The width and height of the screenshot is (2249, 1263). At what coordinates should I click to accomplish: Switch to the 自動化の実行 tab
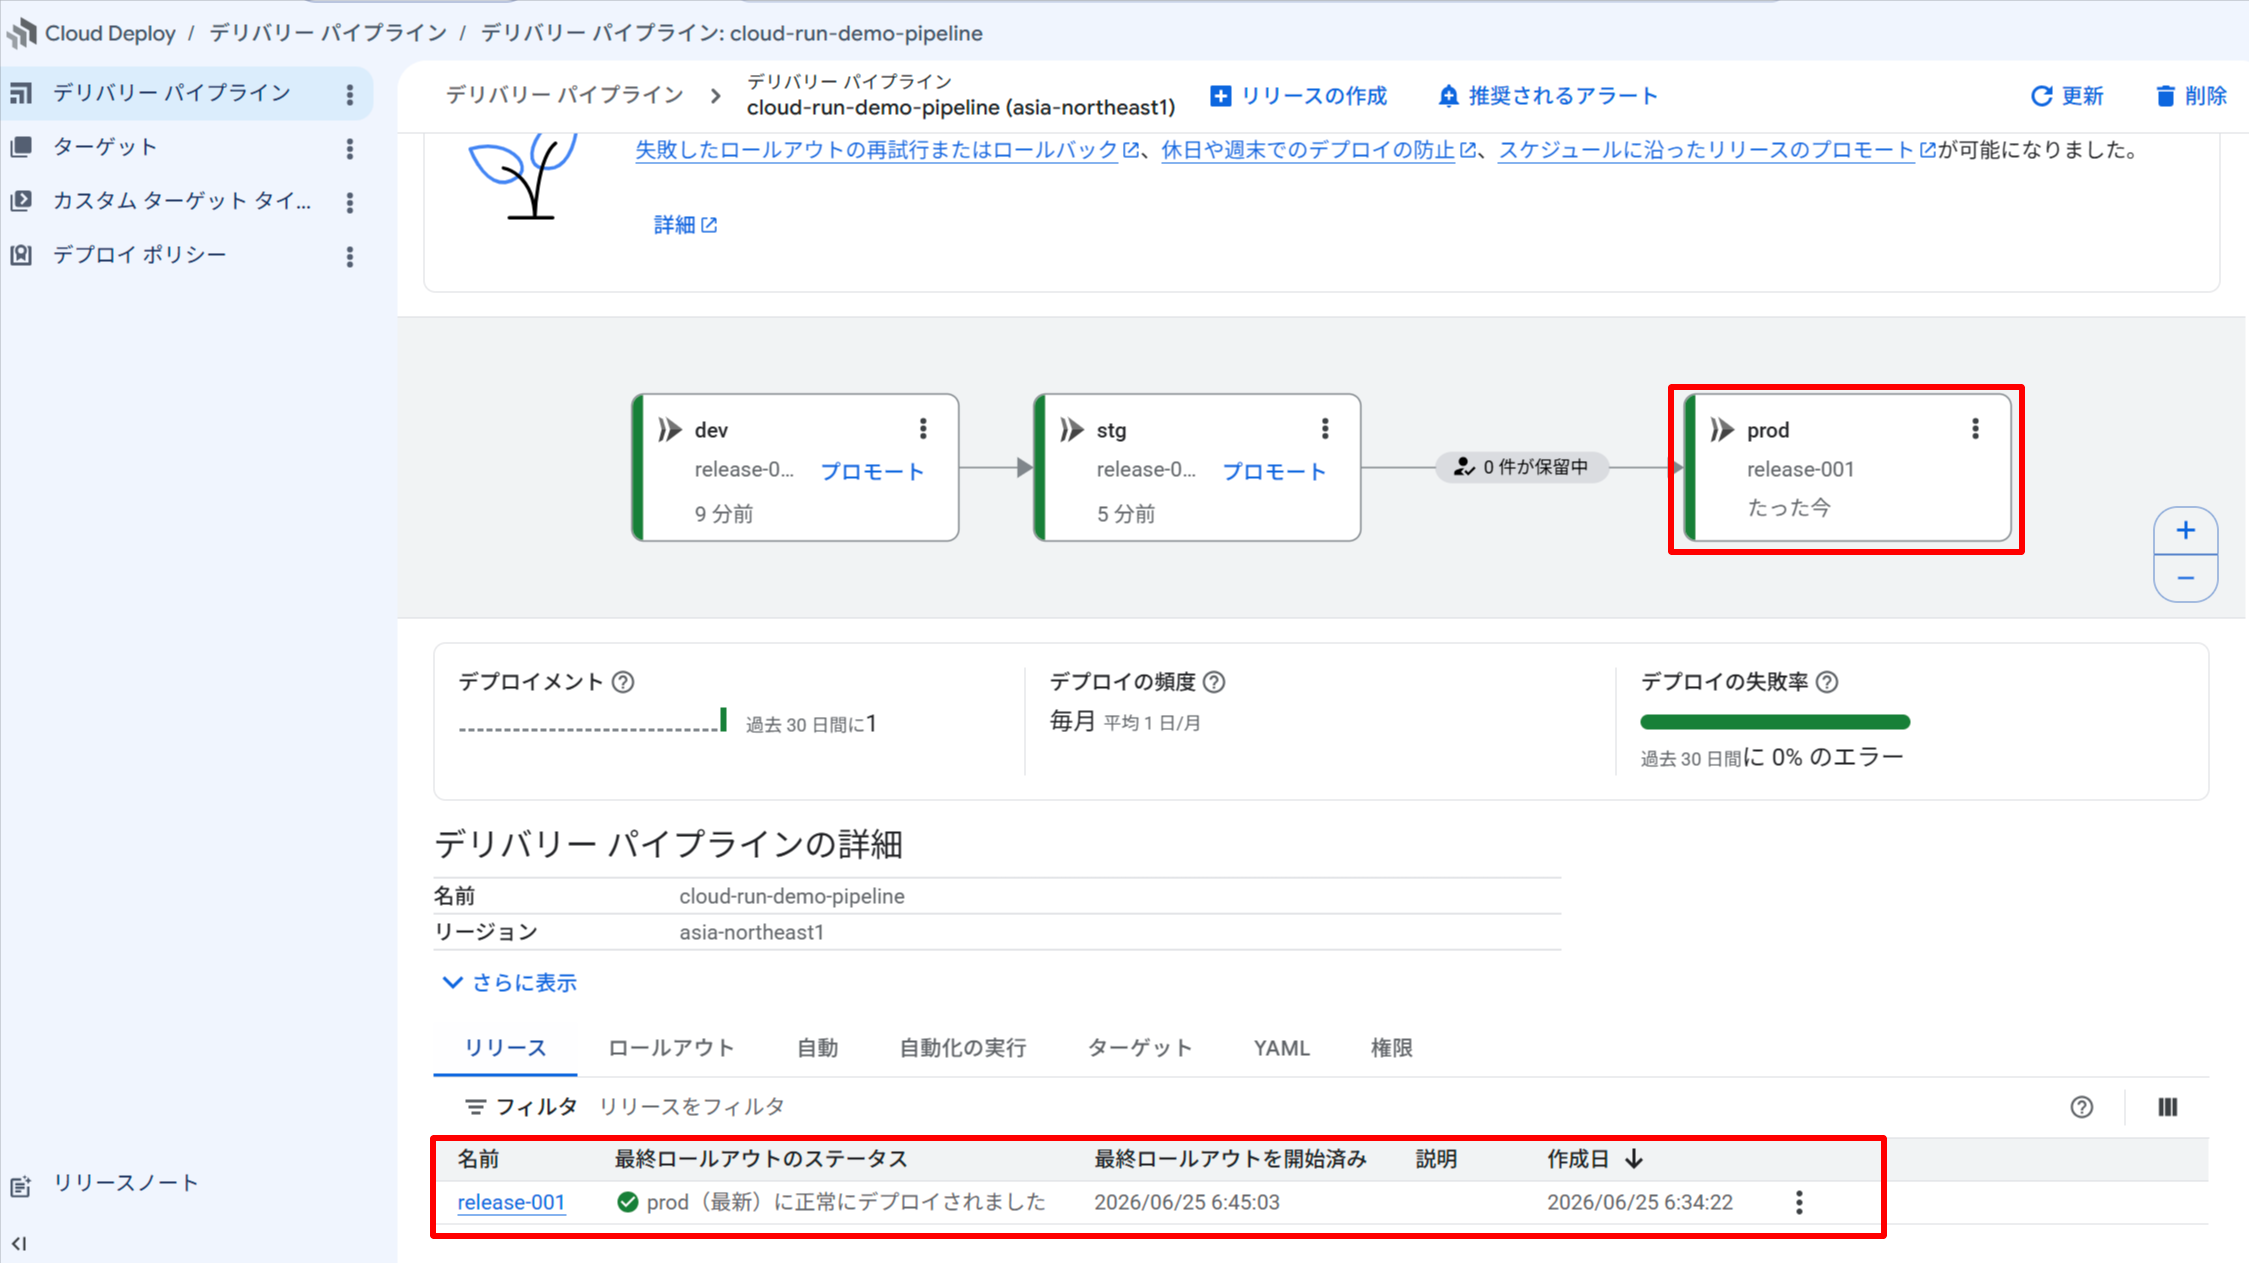click(963, 1048)
